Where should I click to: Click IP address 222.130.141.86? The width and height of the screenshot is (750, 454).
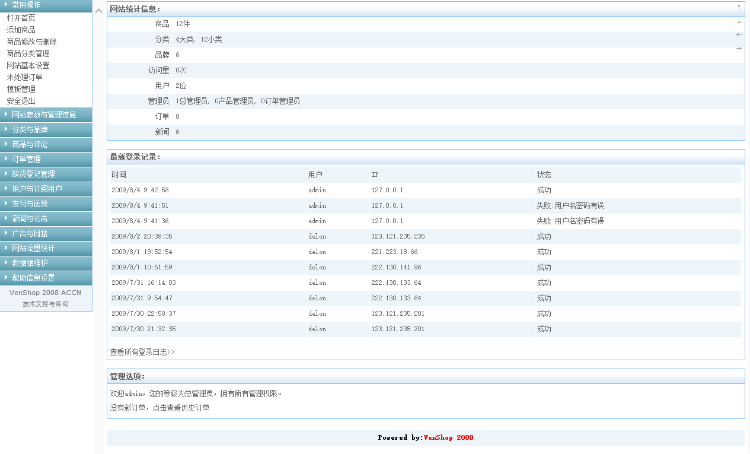point(396,267)
